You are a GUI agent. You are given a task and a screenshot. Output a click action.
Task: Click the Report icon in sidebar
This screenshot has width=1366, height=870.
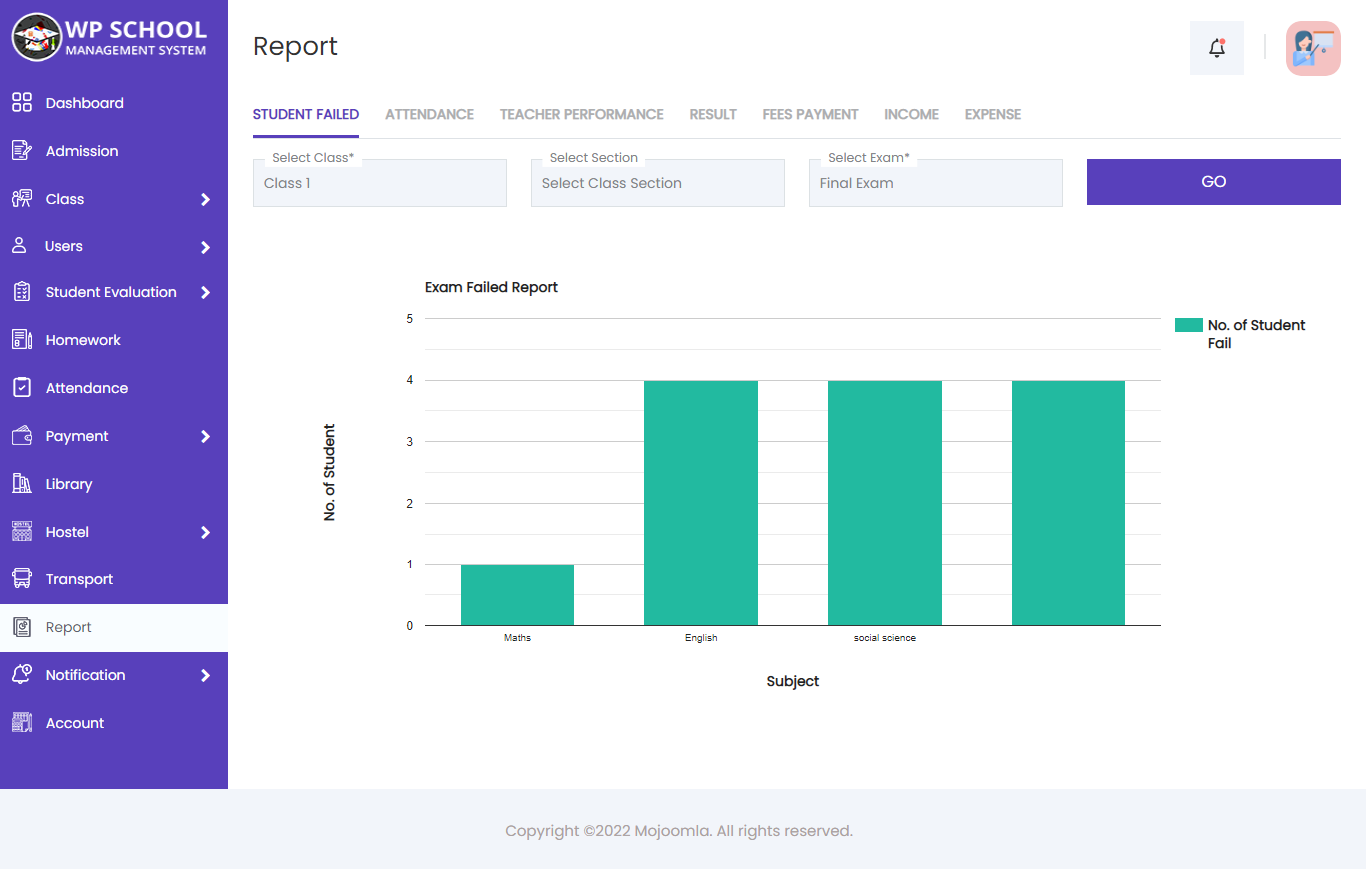[x=22, y=627]
